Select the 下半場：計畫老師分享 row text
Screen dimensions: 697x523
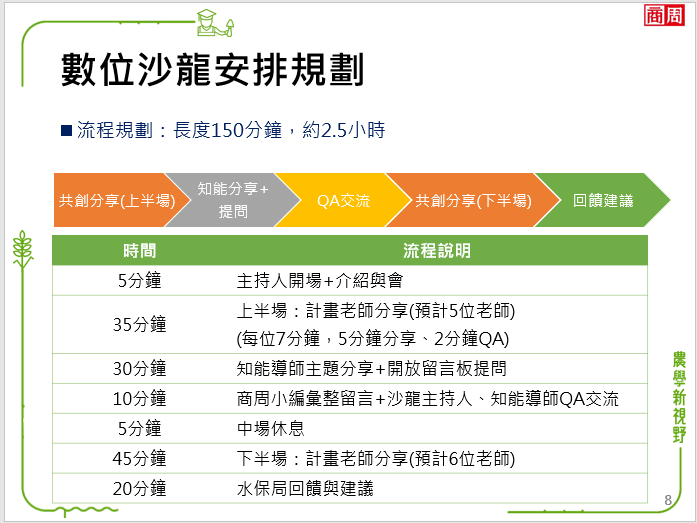click(375, 459)
